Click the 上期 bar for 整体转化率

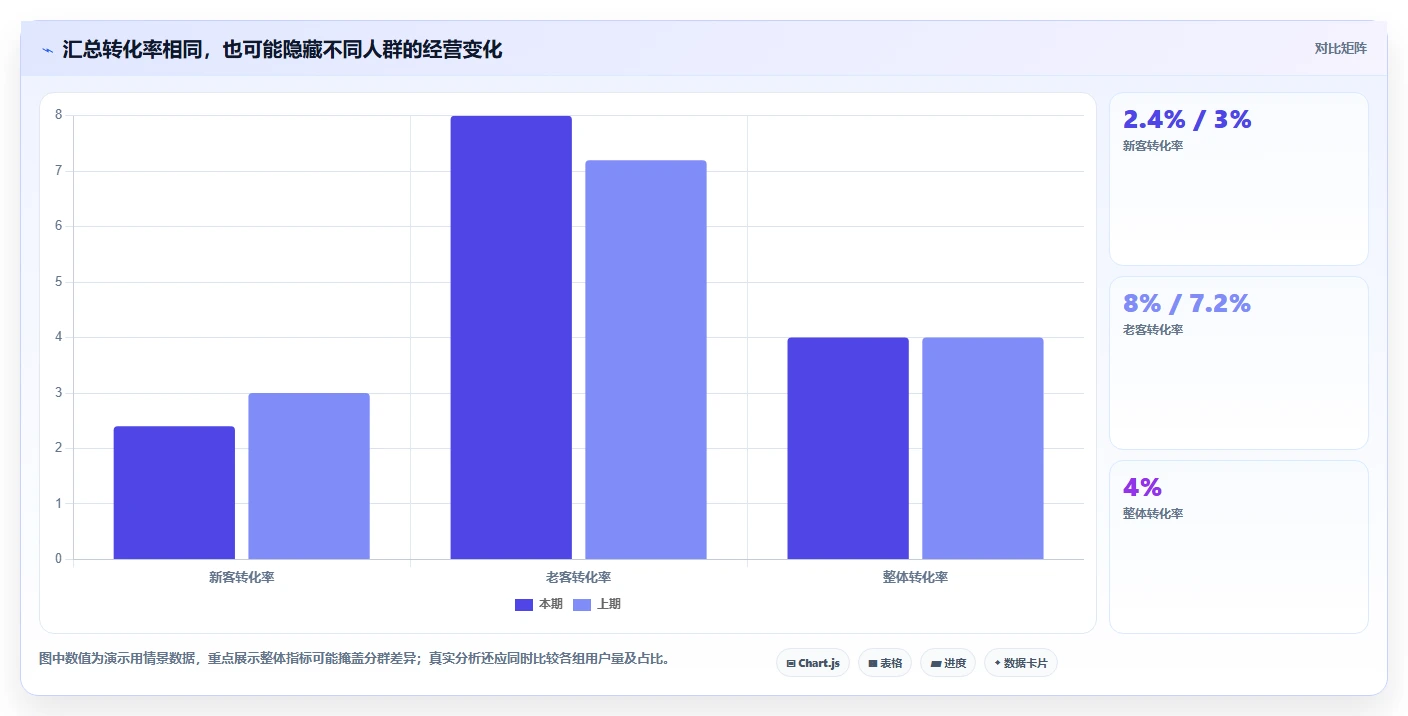(x=983, y=448)
